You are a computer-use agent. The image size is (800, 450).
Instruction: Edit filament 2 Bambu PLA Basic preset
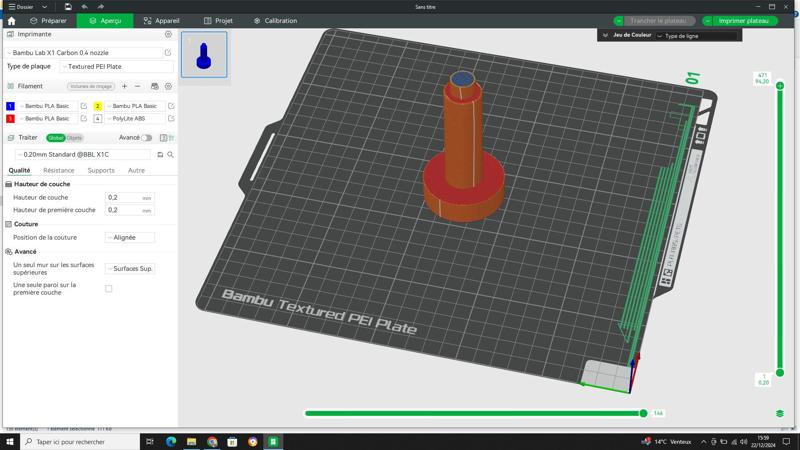point(171,106)
